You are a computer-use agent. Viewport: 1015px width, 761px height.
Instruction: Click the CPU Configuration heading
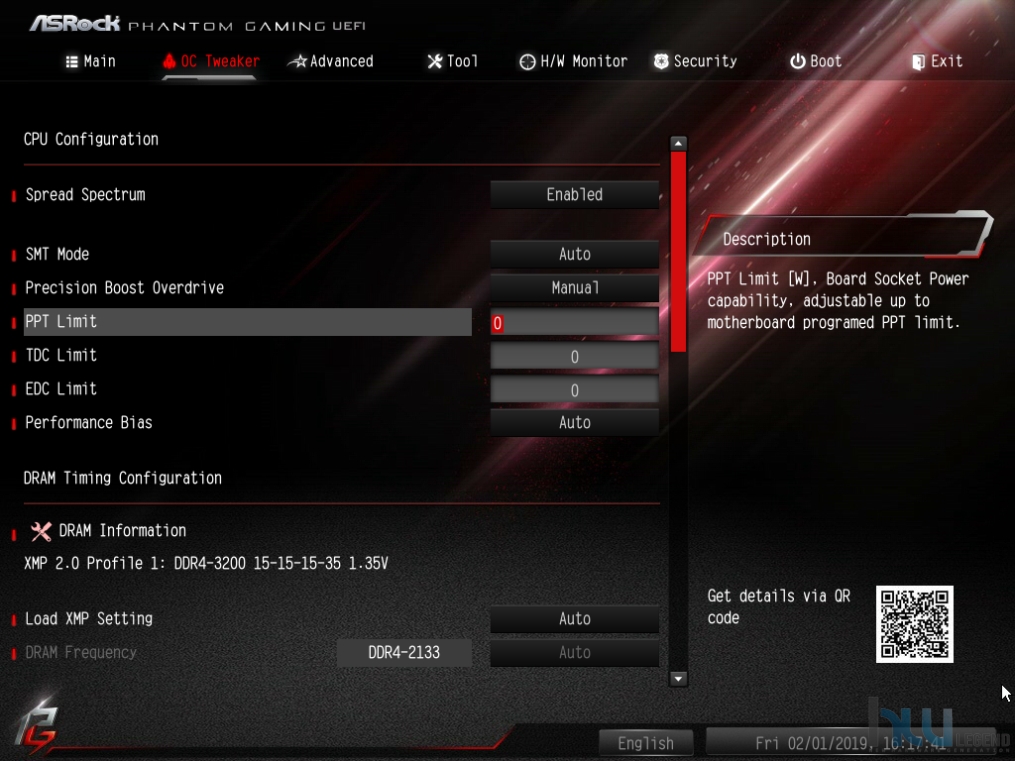coord(91,139)
